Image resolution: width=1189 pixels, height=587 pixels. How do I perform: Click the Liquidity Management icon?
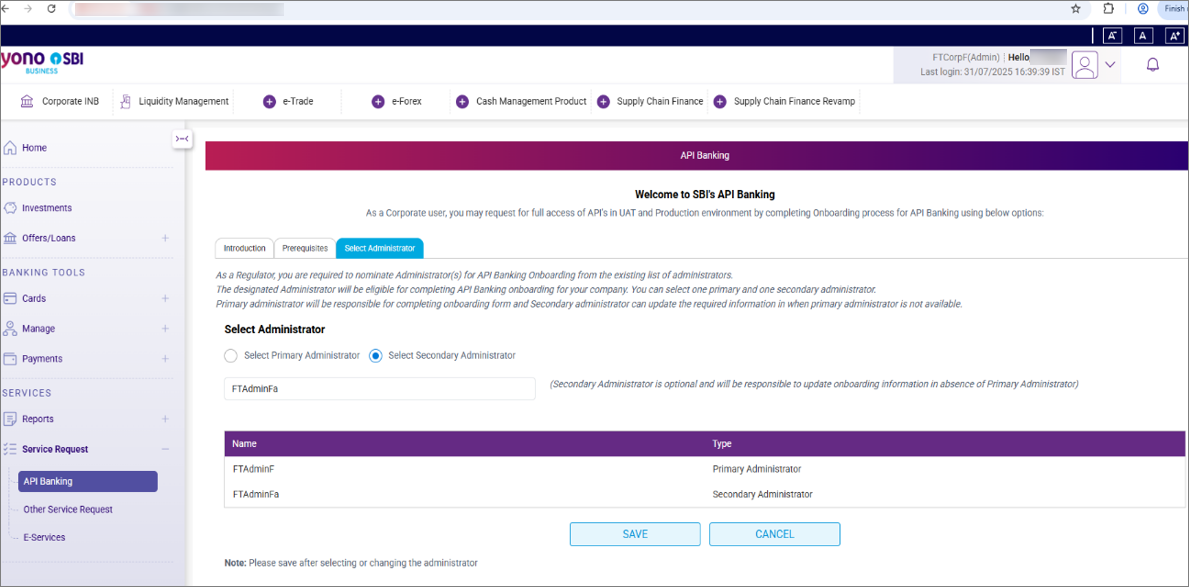(126, 101)
